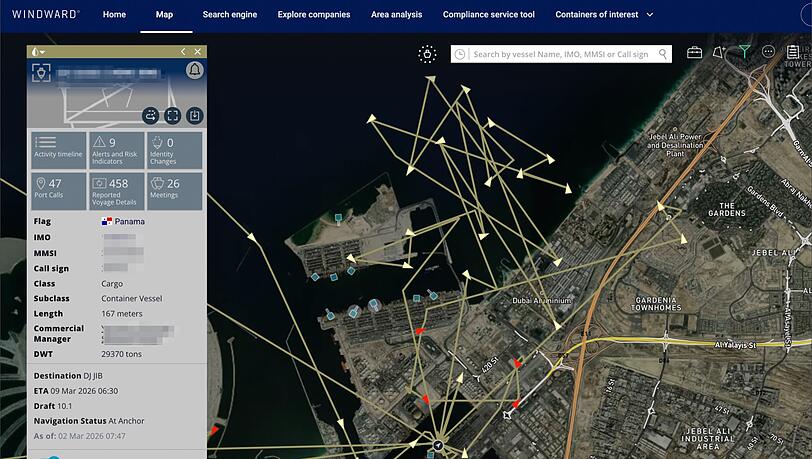Viewport: 812px width, 459px height.
Task: Click the vessel alert bell icon
Action: 195,70
